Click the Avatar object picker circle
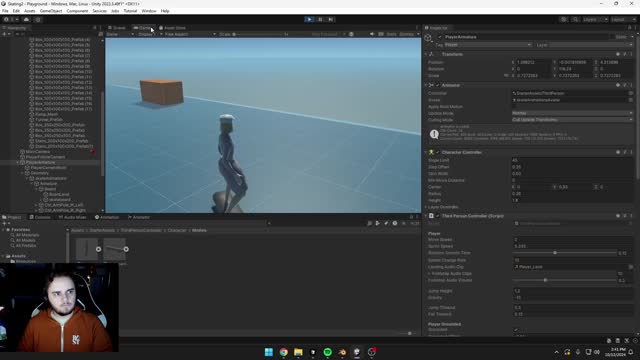The image size is (640, 360). (631, 100)
